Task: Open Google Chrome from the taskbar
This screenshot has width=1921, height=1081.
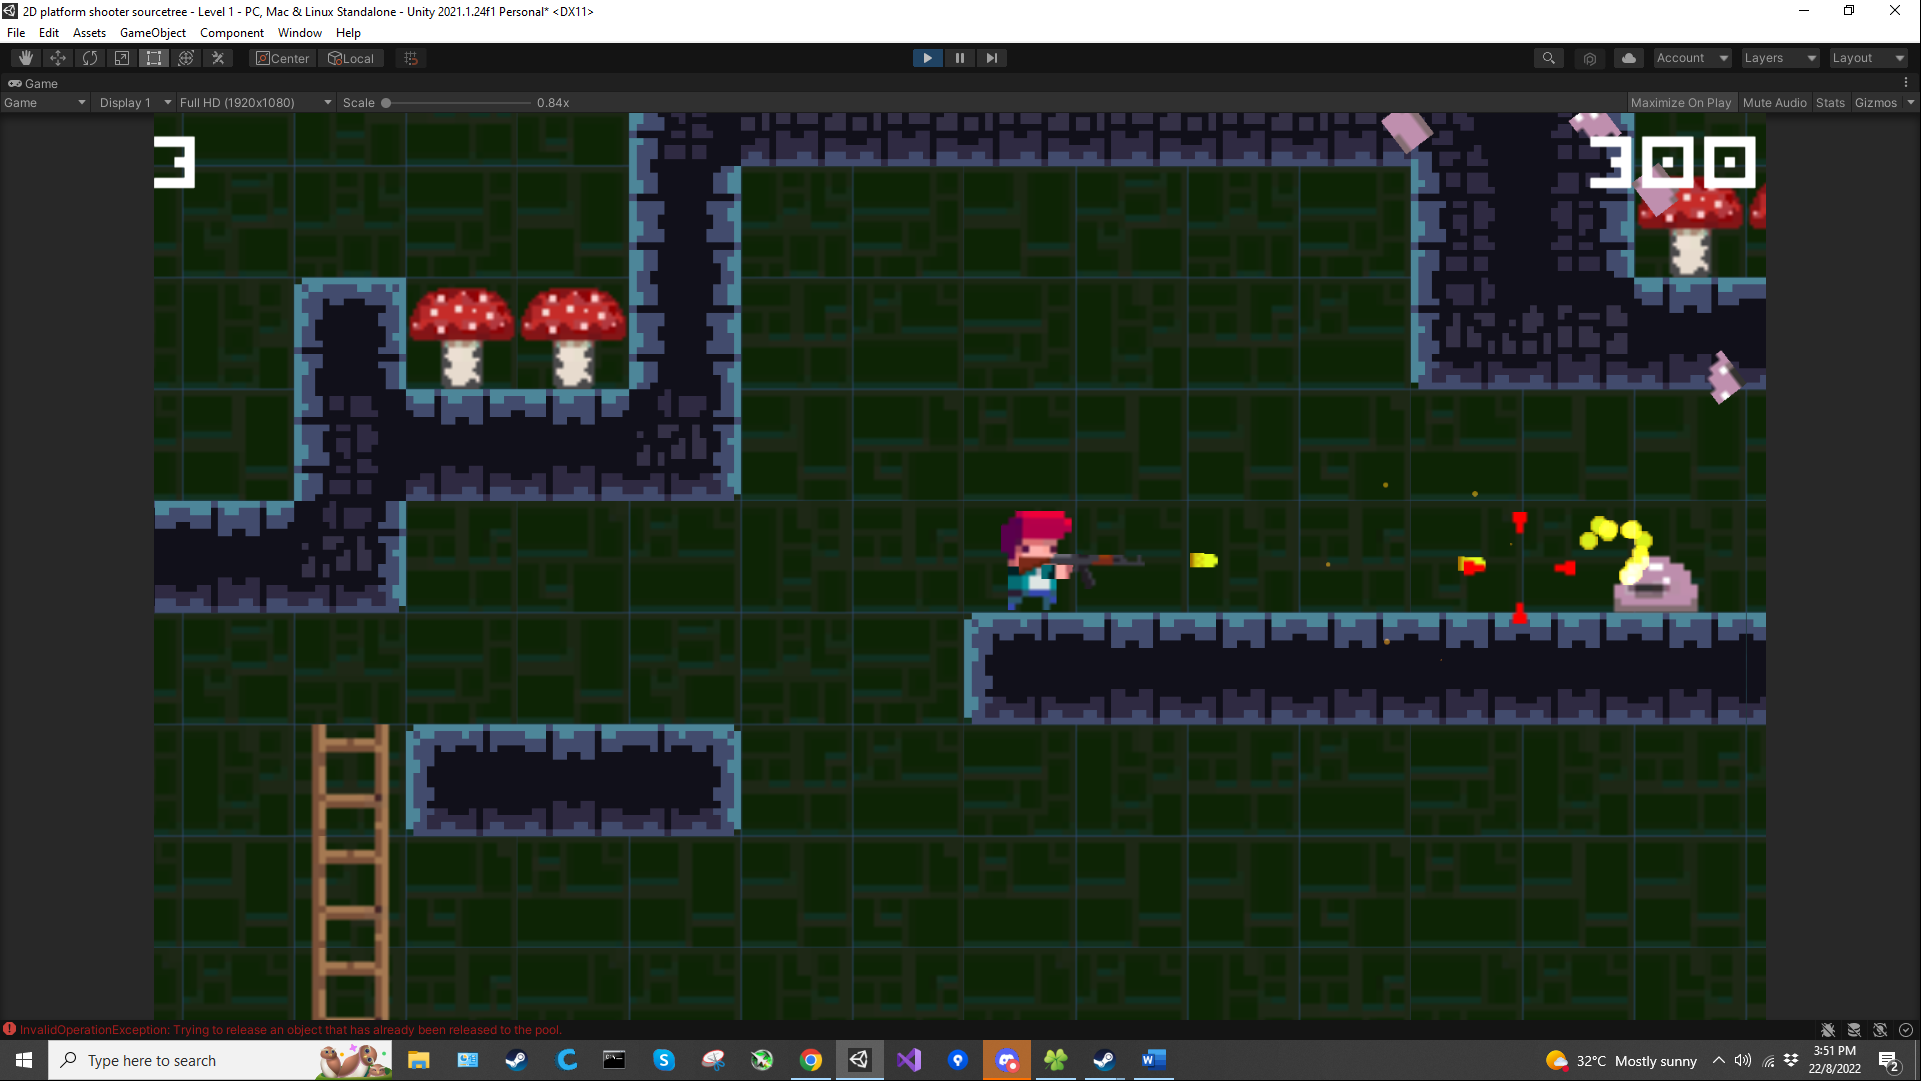Action: [x=811, y=1060]
